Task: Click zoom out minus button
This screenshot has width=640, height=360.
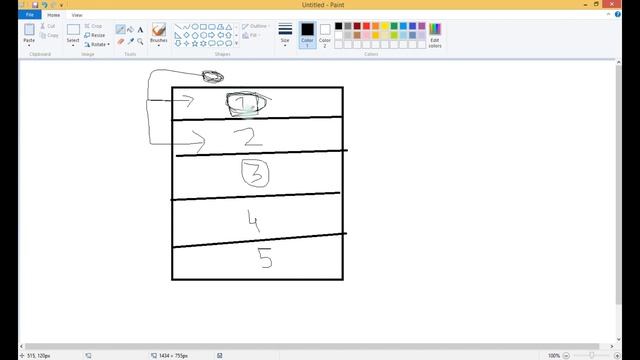Action: 566,356
